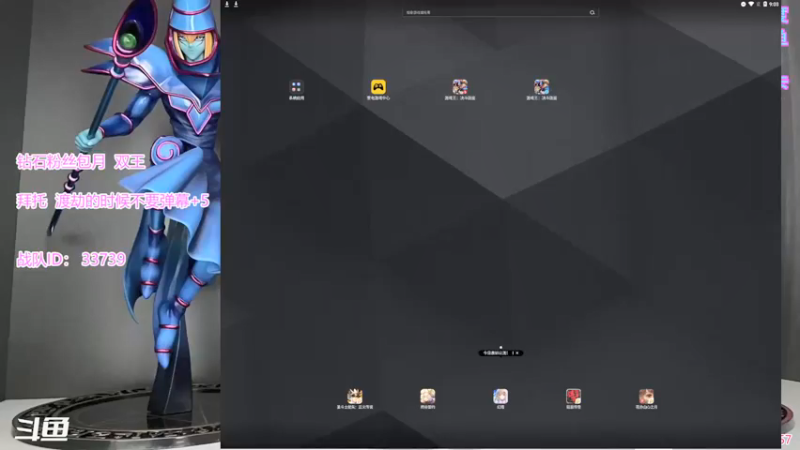Open the right Yu-Gi-Oh Duel Links icon with blue corner
The image size is (800, 450).
click(541, 87)
